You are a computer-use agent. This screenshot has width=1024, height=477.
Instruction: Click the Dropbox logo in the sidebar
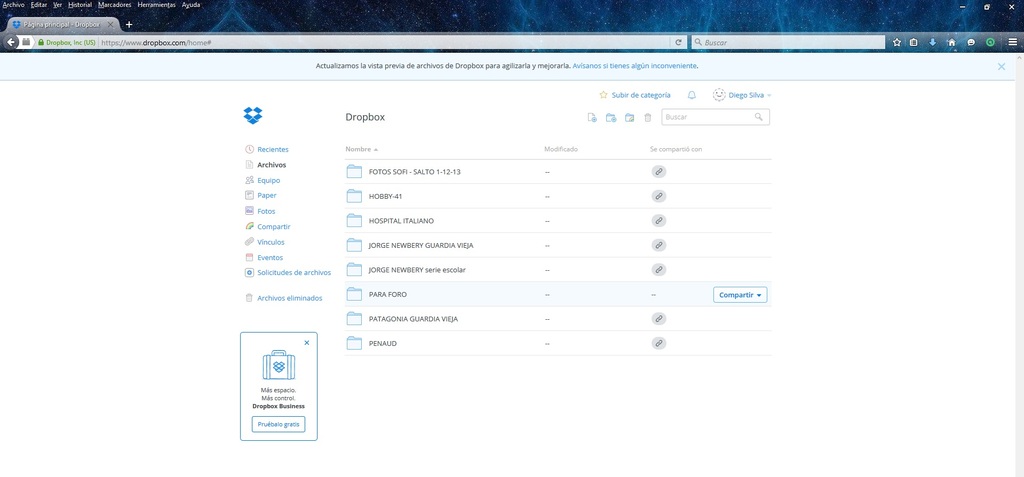(253, 115)
